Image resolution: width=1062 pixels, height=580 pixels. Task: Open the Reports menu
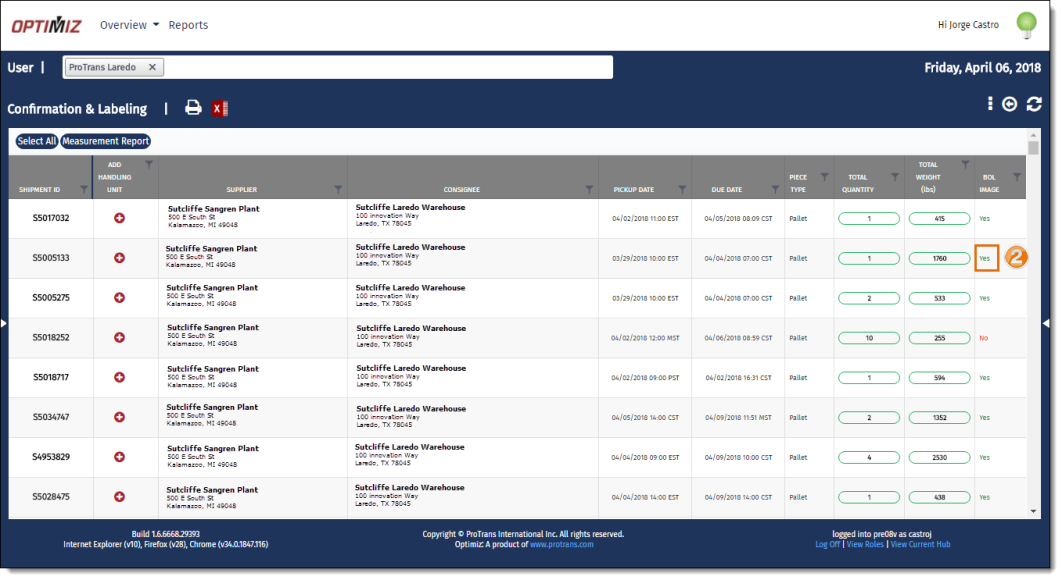[x=188, y=25]
